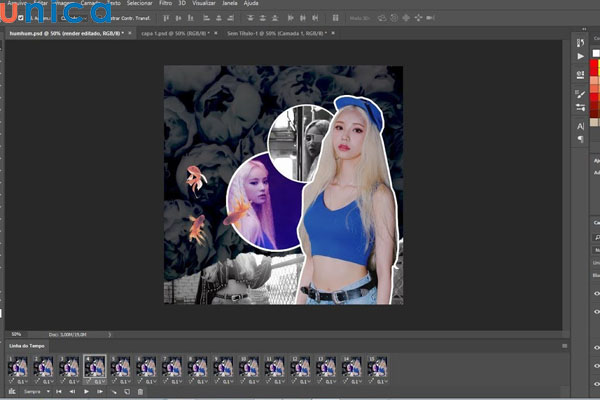
Task: Duplicate the selected timeline frame
Action: (x=127, y=392)
